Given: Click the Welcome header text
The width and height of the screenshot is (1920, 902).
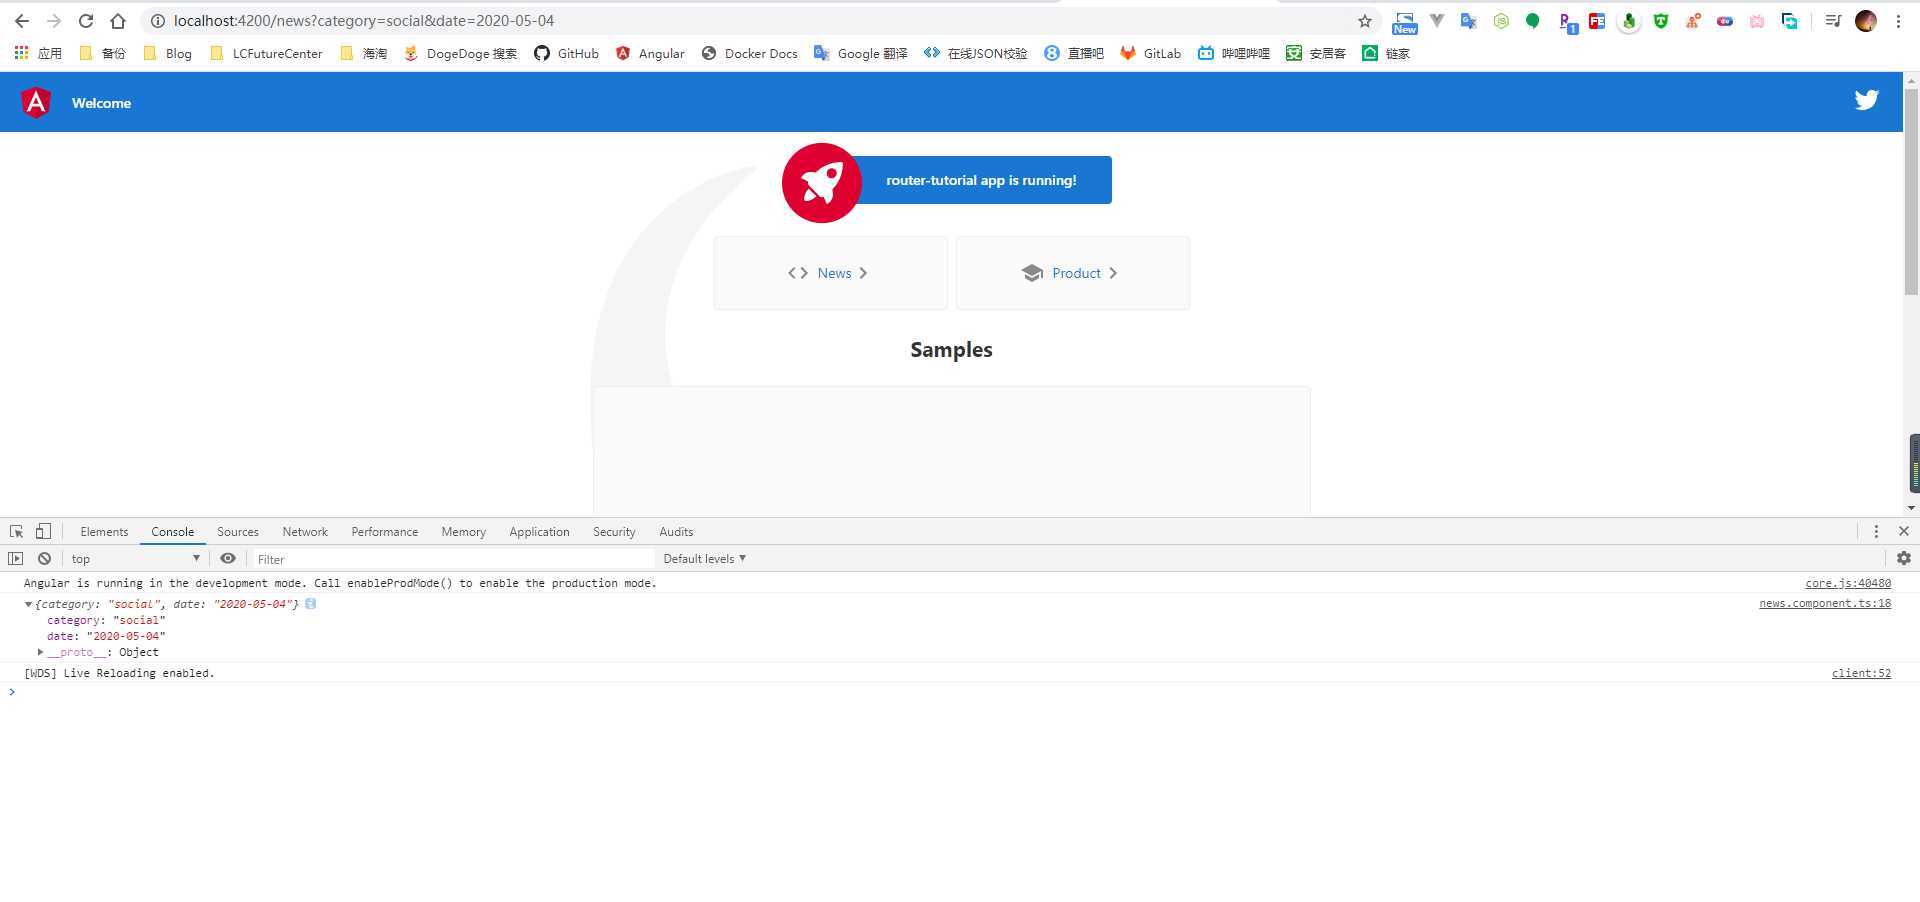Looking at the screenshot, I should [x=101, y=103].
